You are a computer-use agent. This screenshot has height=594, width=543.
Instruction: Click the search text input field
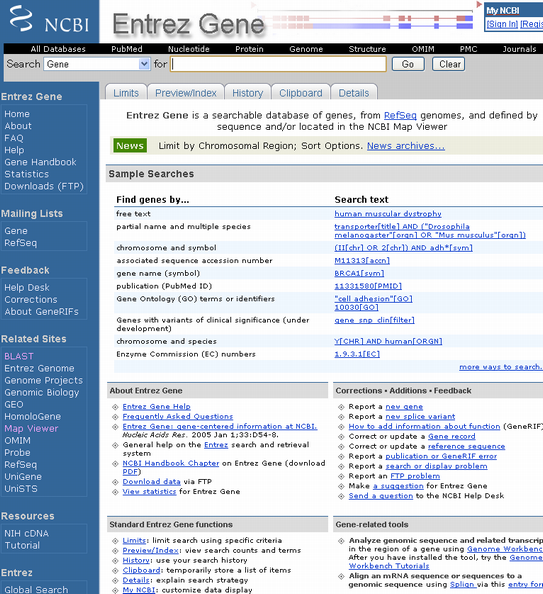tap(279, 64)
